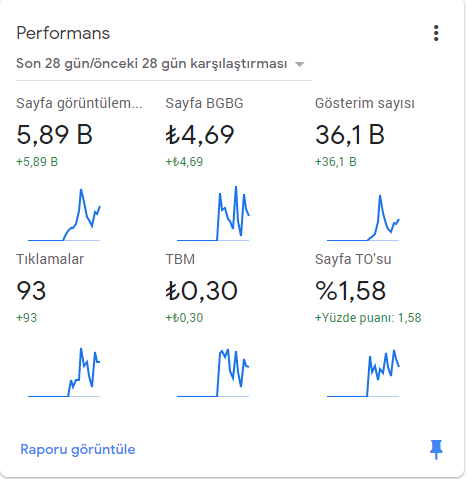Click the ₺0,30 TBM value
The width and height of the screenshot is (467, 479).
point(201,291)
